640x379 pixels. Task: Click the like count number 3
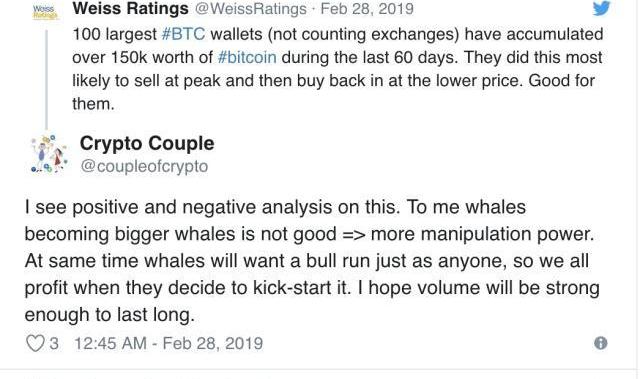(54, 344)
